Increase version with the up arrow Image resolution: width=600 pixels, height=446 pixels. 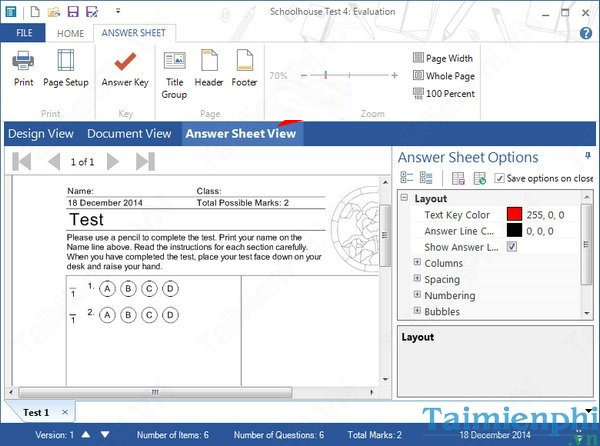click(86, 435)
